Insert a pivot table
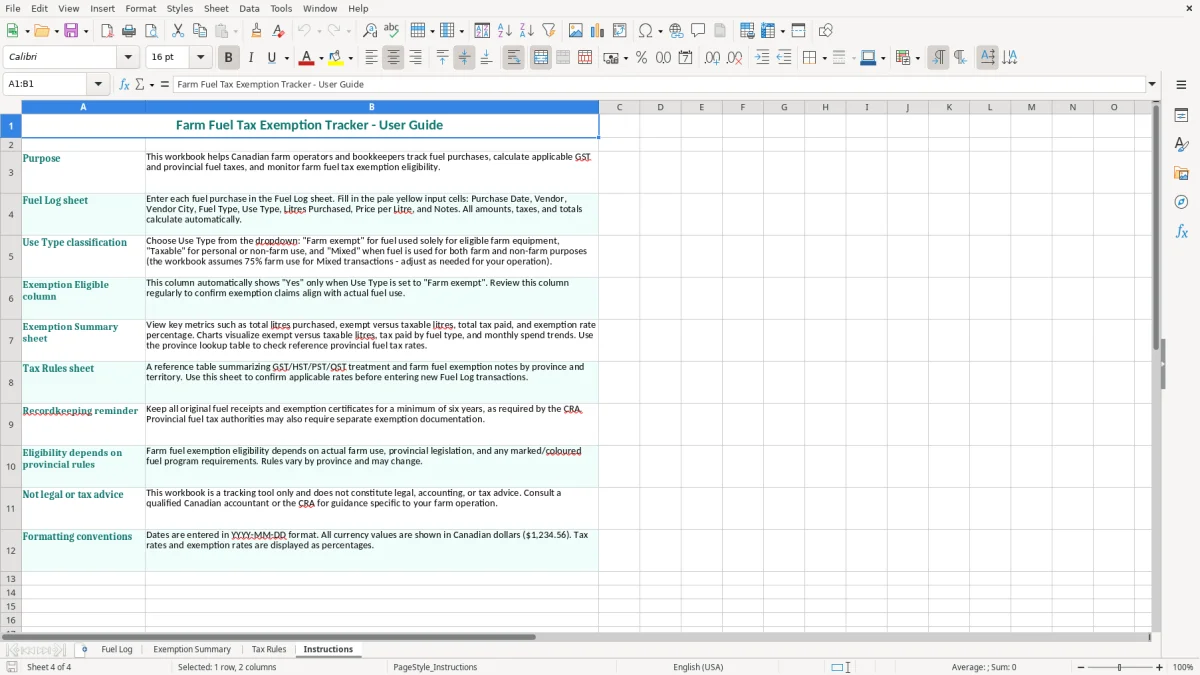1200x675 pixels. 620,31
